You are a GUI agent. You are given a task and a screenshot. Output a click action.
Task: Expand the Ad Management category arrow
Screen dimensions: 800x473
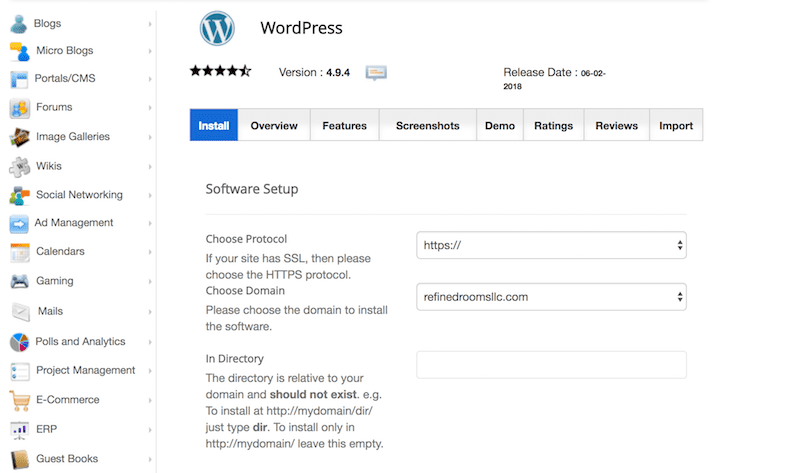[150, 223]
